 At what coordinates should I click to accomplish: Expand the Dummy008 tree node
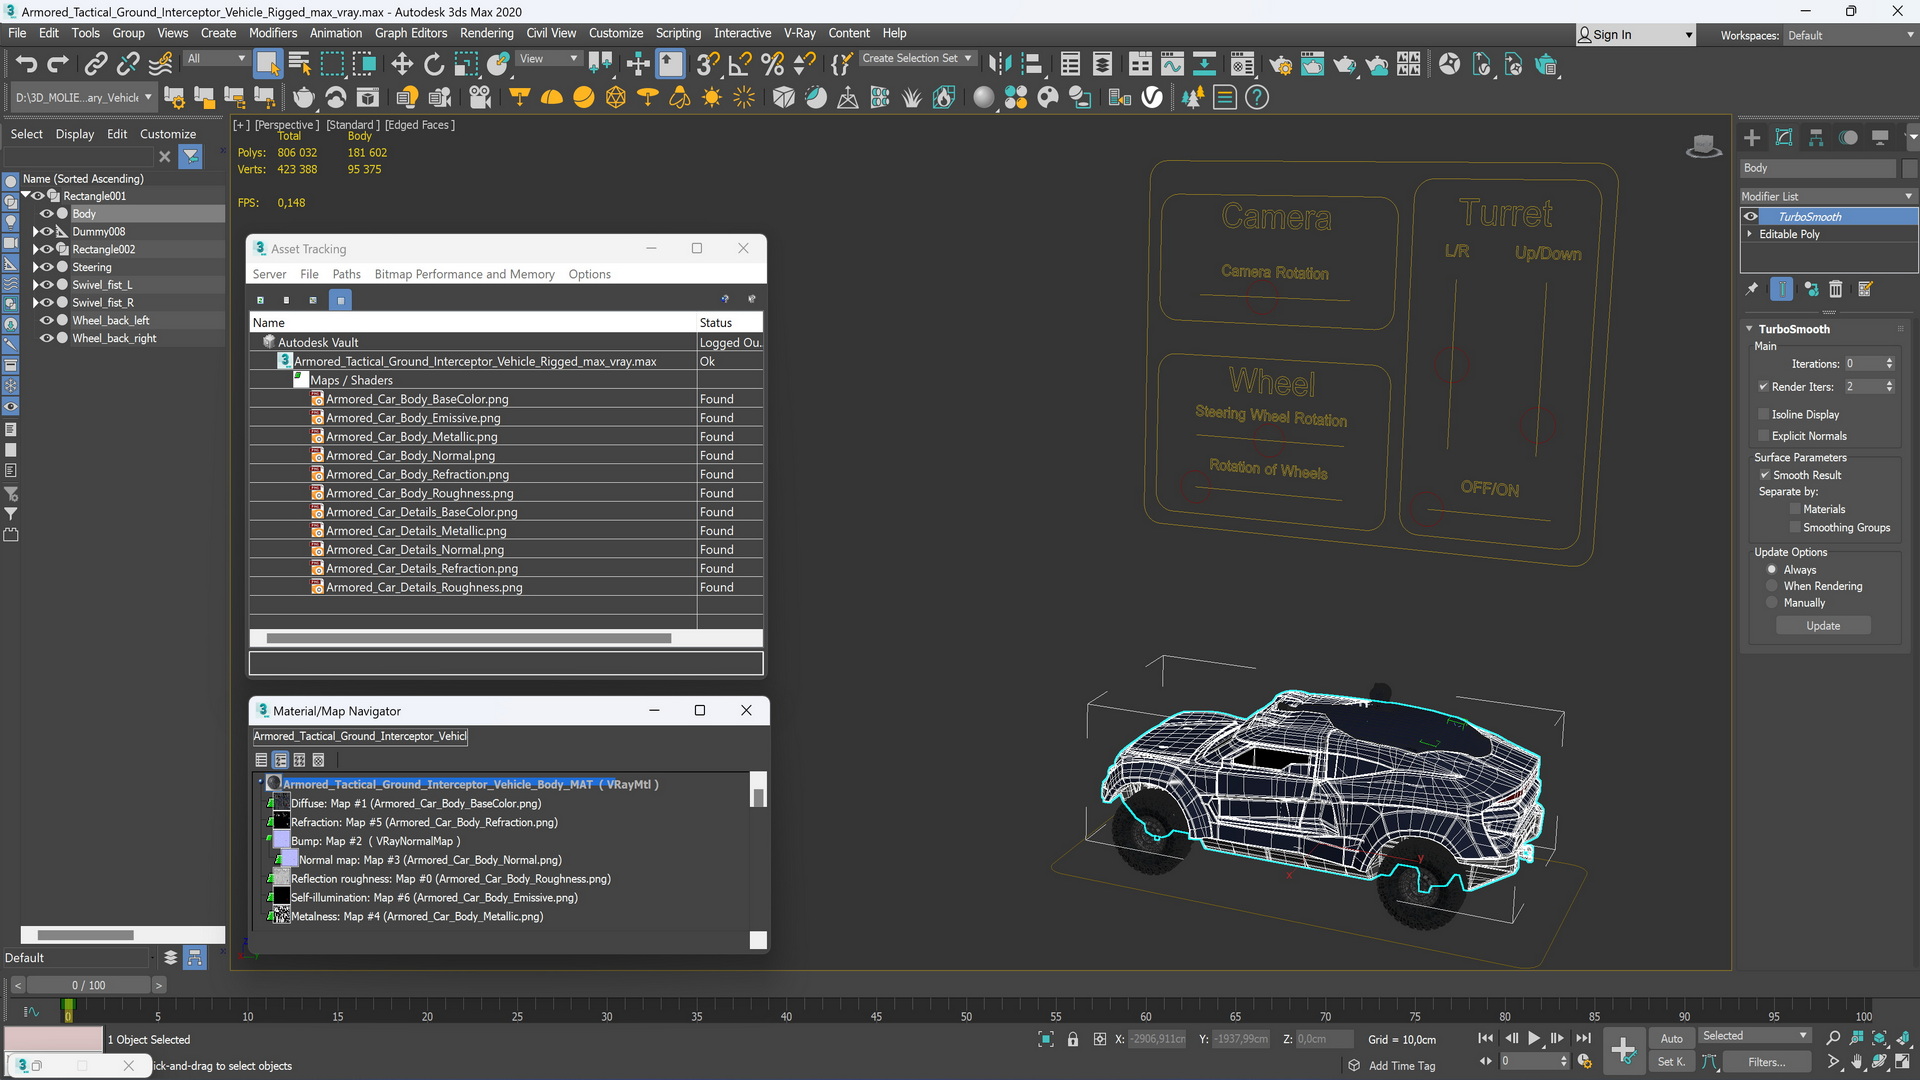coord(35,232)
